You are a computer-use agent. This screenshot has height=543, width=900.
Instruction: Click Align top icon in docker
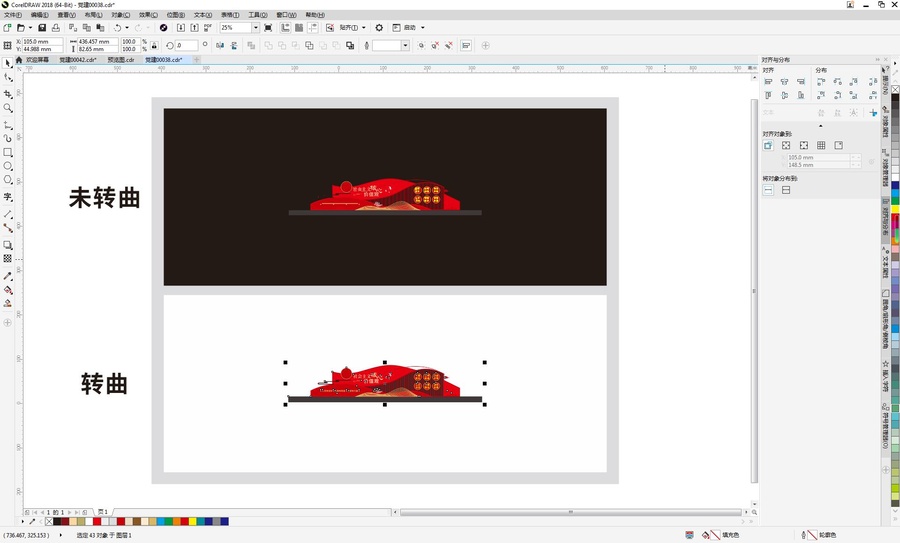(x=768, y=95)
